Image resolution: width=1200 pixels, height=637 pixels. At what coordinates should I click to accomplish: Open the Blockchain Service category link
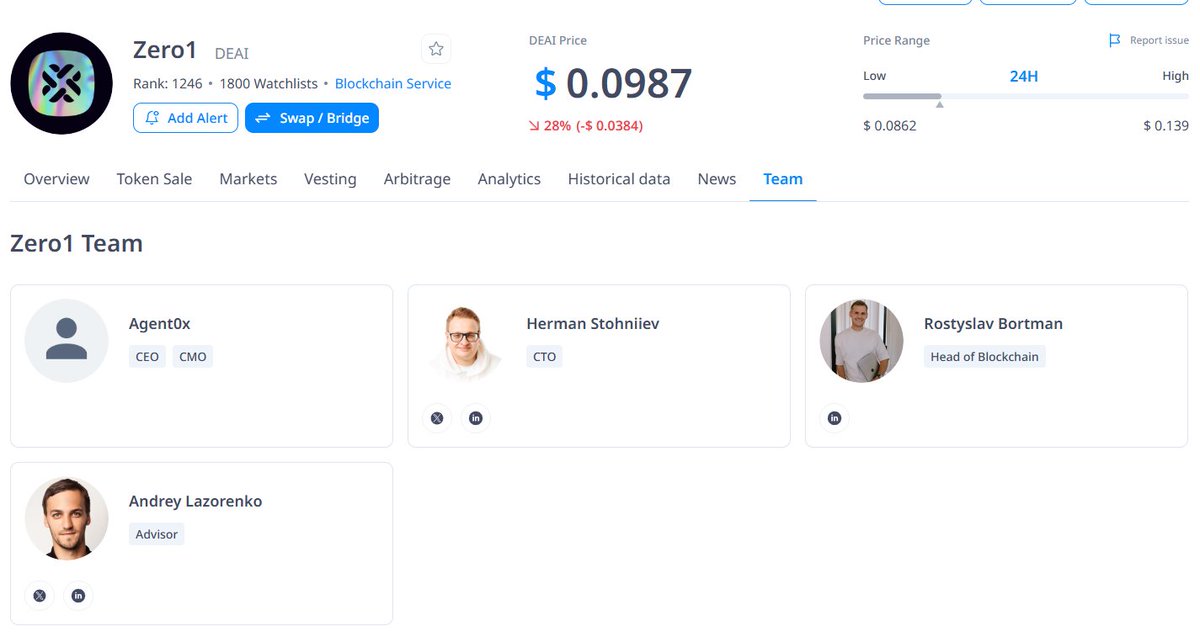(x=393, y=84)
